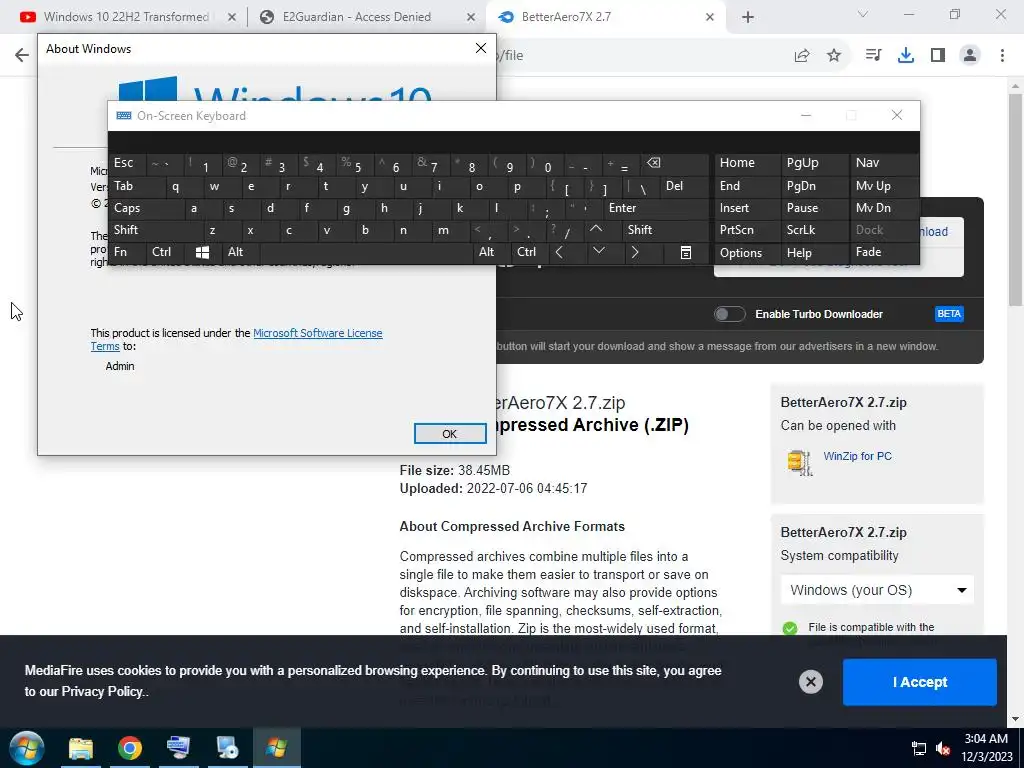Click Windows logo key on On-Screen Keyboard
This screenshot has height=768, width=1024.
point(202,252)
